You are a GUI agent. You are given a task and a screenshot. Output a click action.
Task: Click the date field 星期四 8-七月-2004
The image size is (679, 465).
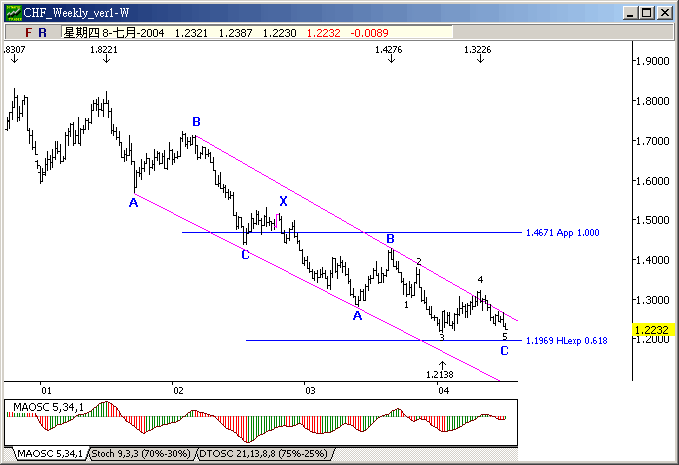(x=113, y=33)
